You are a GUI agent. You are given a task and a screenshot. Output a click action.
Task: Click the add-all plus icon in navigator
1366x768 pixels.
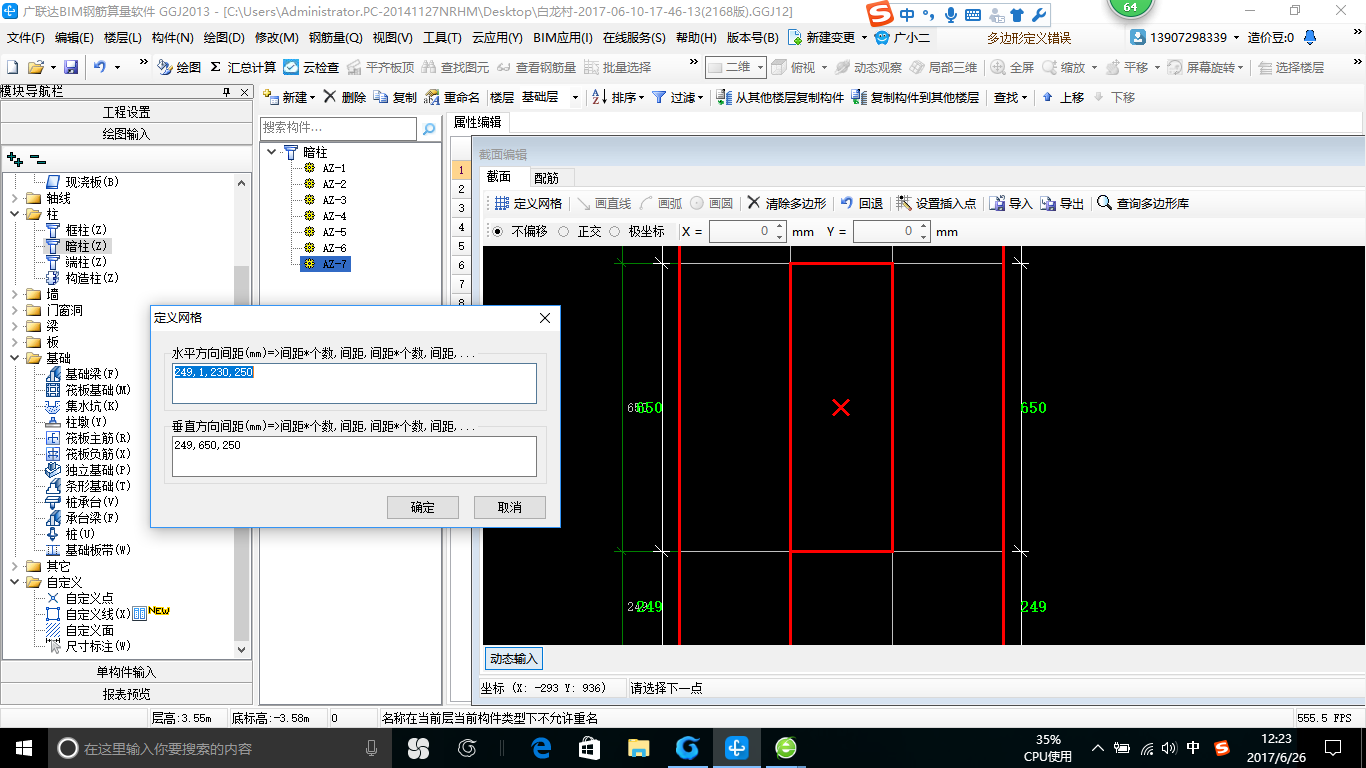point(14,158)
